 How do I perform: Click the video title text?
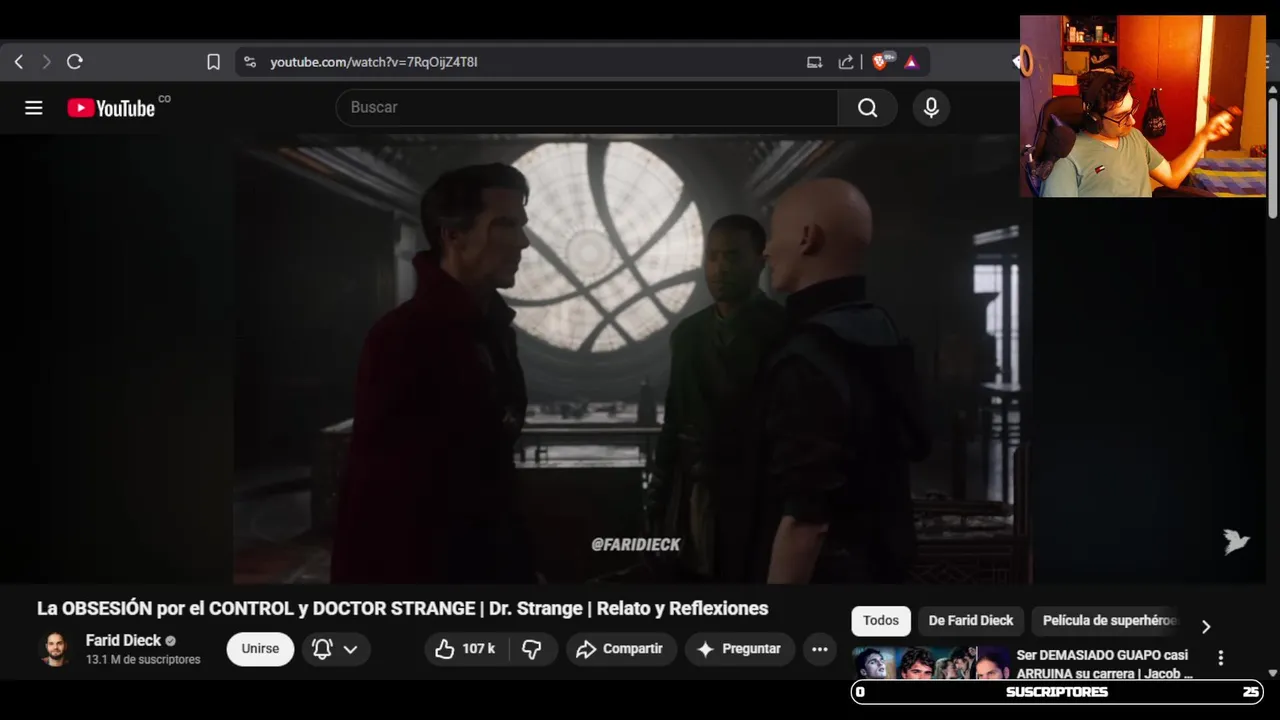[x=402, y=608]
